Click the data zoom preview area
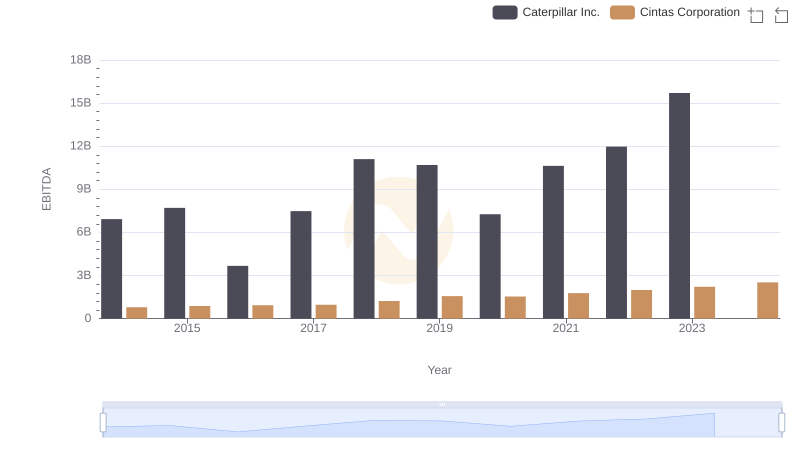This screenshot has width=800, height=461. (x=442, y=423)
